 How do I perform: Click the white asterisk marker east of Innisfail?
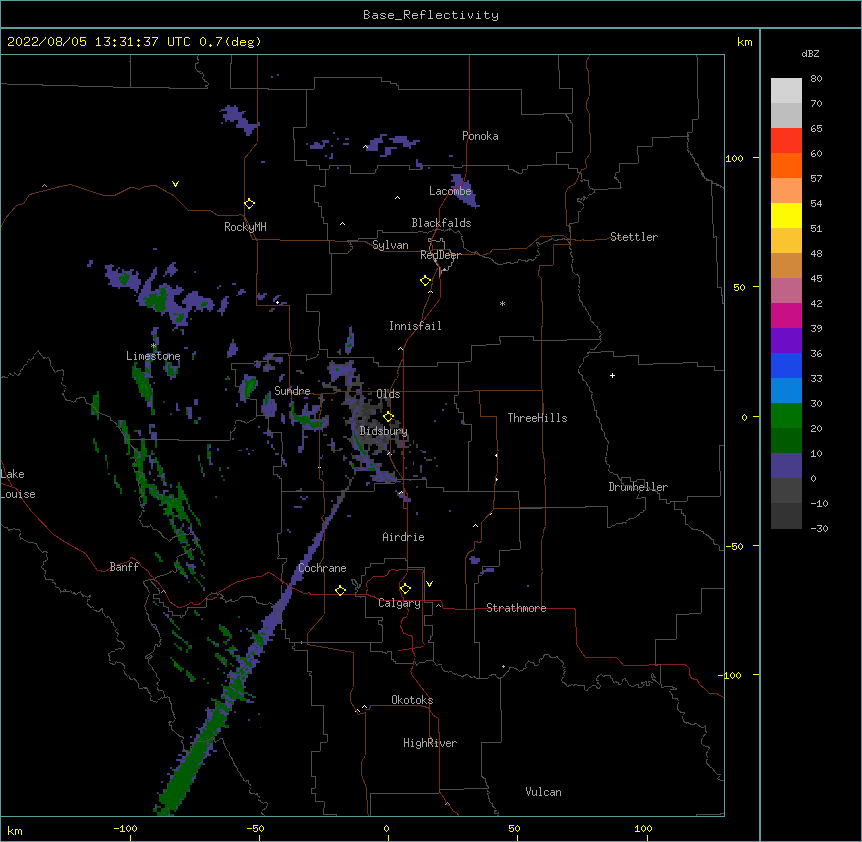pyautogui.click(x=502, y=303)
